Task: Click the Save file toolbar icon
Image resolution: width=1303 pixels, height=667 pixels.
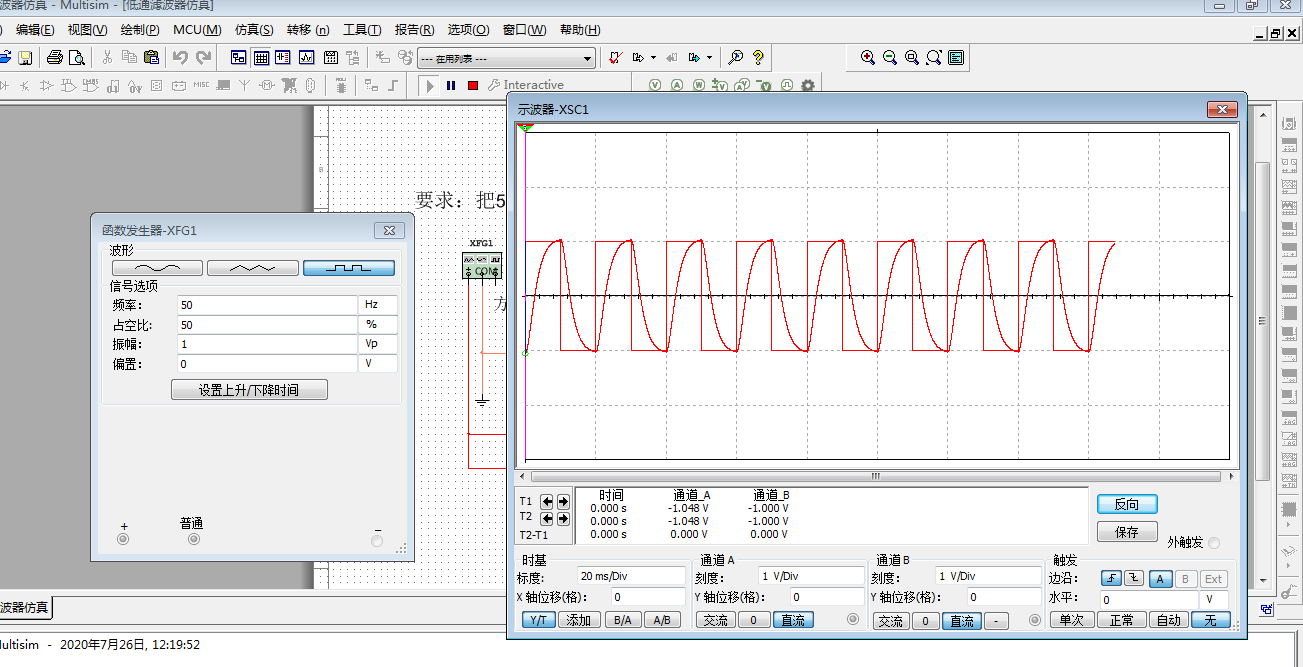Action: click(x=25, y=57)
